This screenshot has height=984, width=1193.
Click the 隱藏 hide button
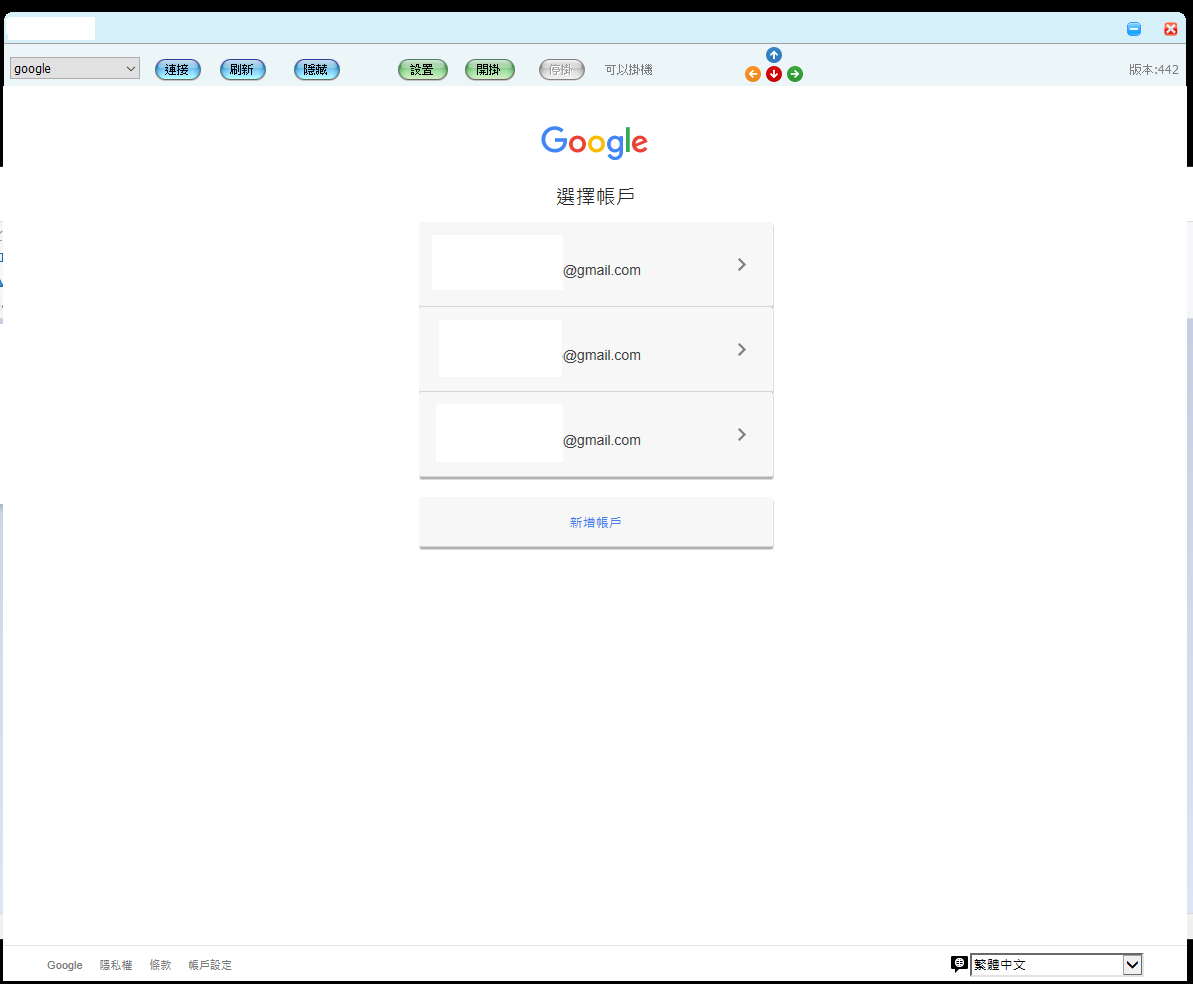tap(317, 69)
